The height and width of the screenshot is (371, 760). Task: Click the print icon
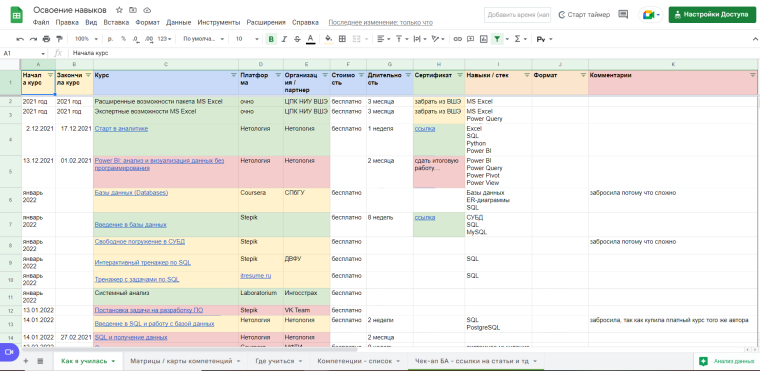click(x=46, y=39)
